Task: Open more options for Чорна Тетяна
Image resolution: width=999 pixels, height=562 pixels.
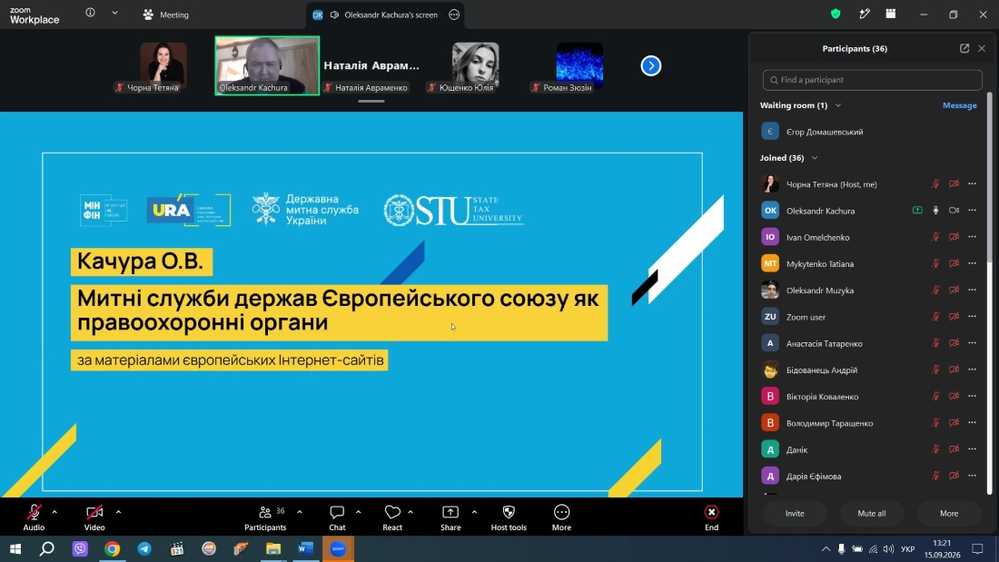Action: coord(972,184)
